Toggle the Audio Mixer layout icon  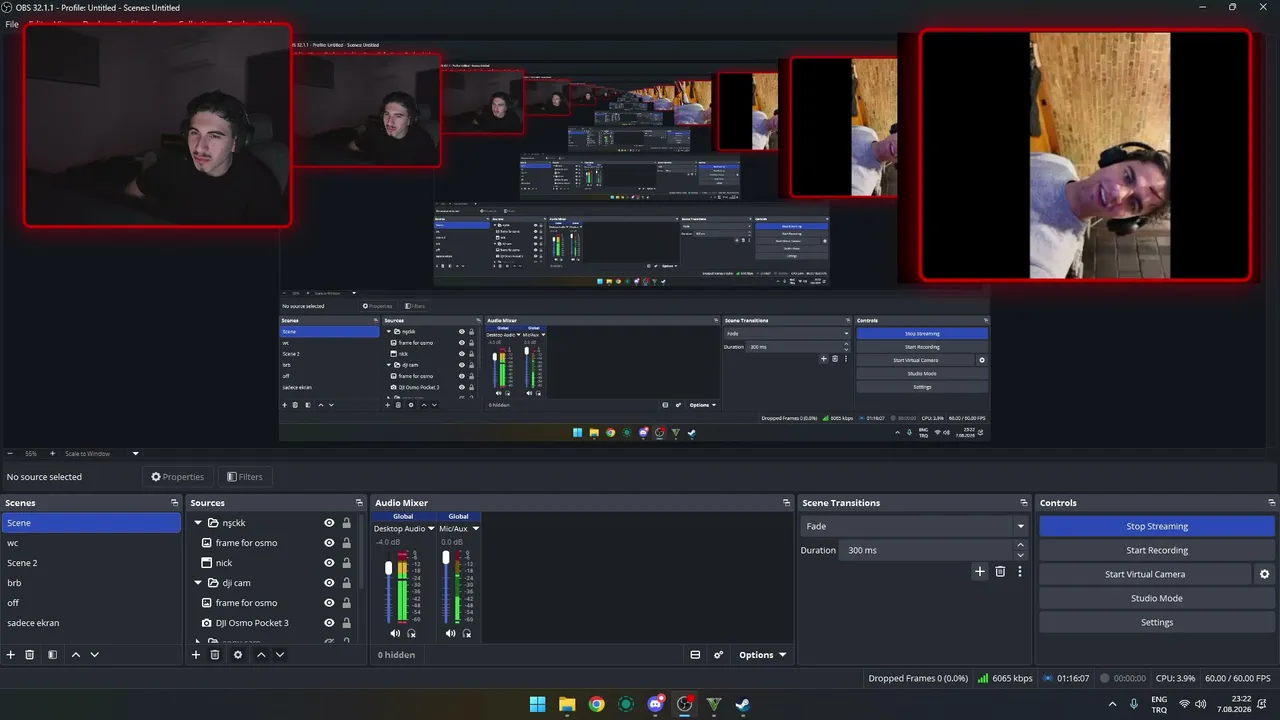tap(695, 655)
